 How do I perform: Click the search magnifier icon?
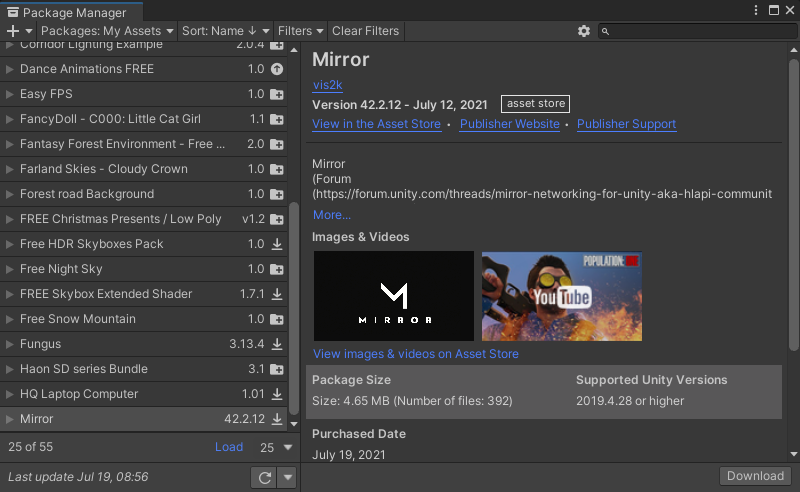[605, 32]
